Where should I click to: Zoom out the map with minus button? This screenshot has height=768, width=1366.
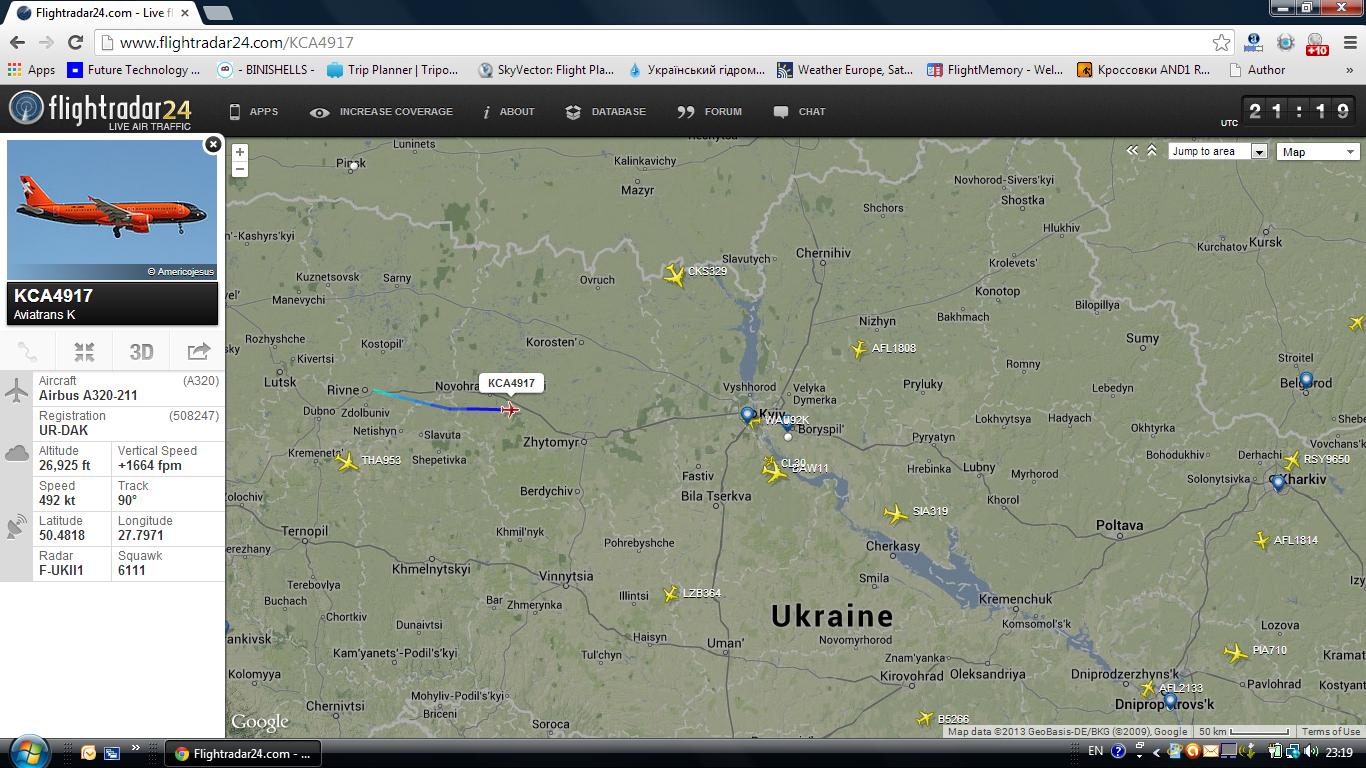(x=240, y=169)
